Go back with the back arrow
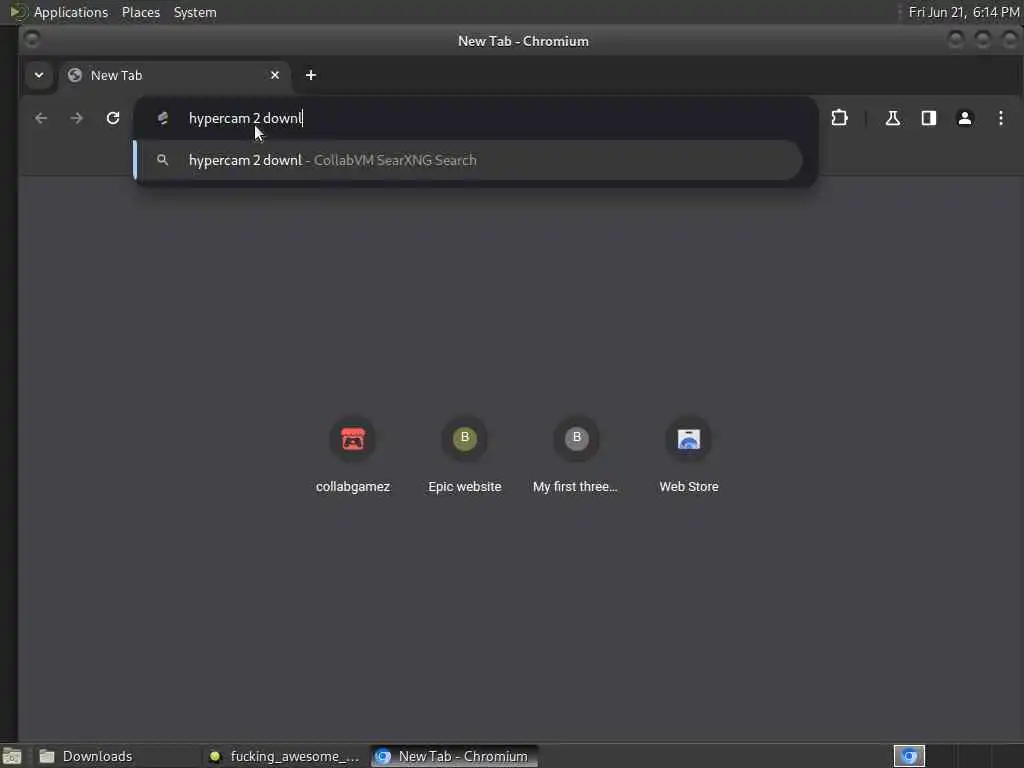The height and width of the screenshot is (768, 1024). [41, 118]
